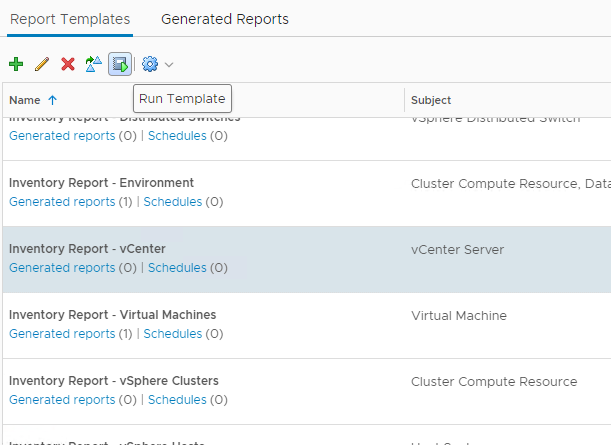Viewport: 611px width, 445px height.
Task: Open Generated reports link under Environment report
Action: (x=62, y=202)
